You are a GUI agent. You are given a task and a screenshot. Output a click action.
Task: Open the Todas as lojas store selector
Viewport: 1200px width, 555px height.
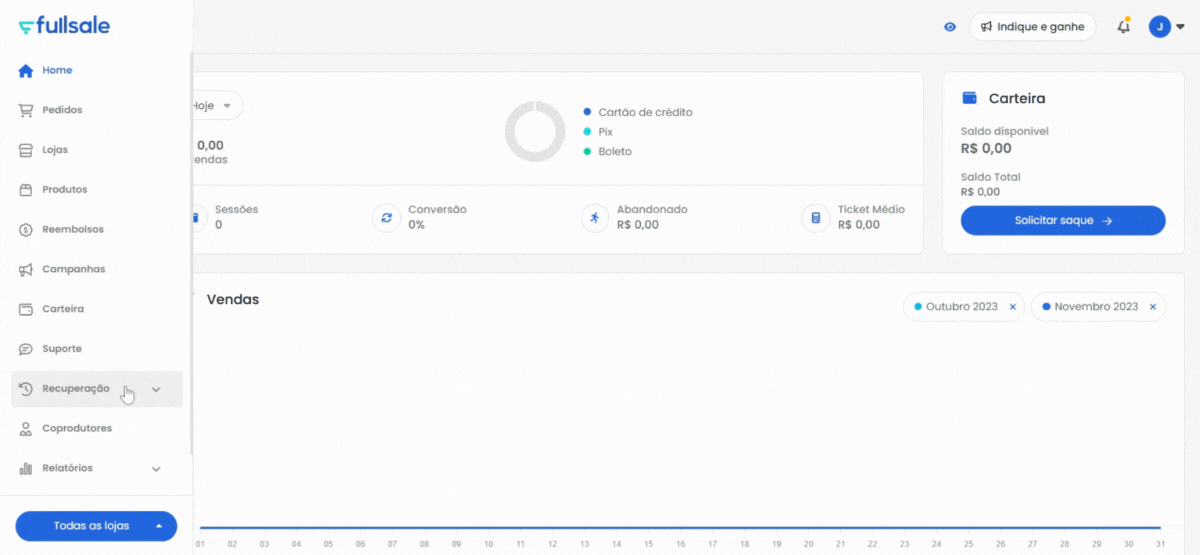pos(96,526)
